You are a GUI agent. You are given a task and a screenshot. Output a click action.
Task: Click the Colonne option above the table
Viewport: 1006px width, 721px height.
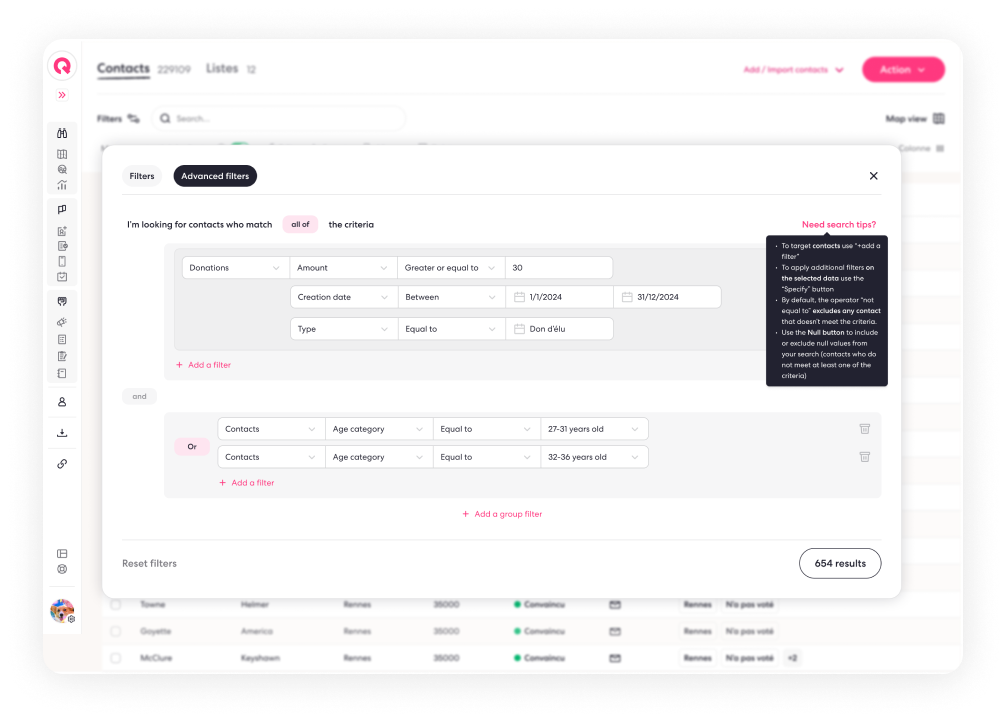pyautogui.click(x=921, y=148)
